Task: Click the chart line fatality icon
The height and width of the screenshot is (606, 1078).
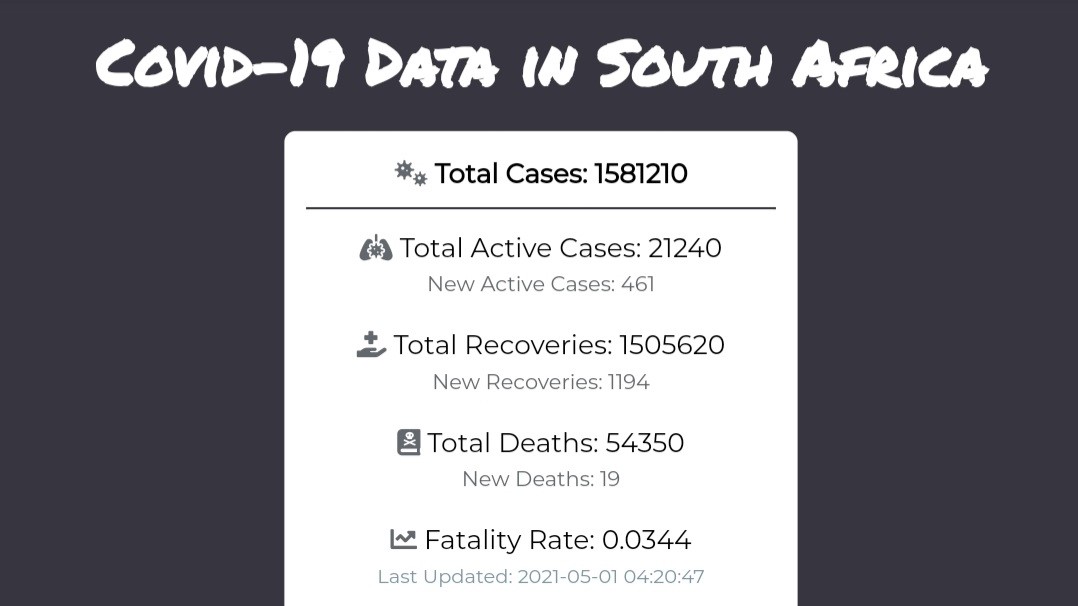Action: 404,539
